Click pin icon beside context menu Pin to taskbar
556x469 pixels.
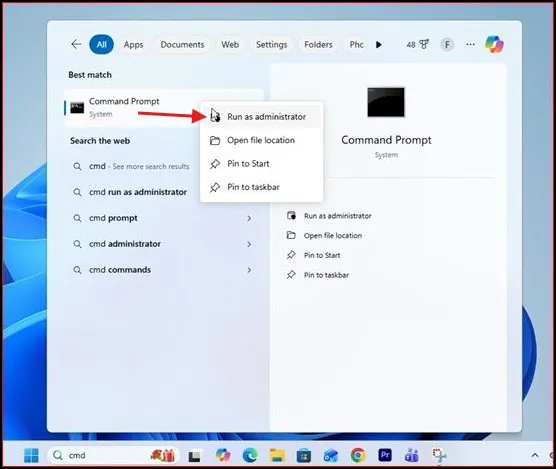[x=215, y=187]
